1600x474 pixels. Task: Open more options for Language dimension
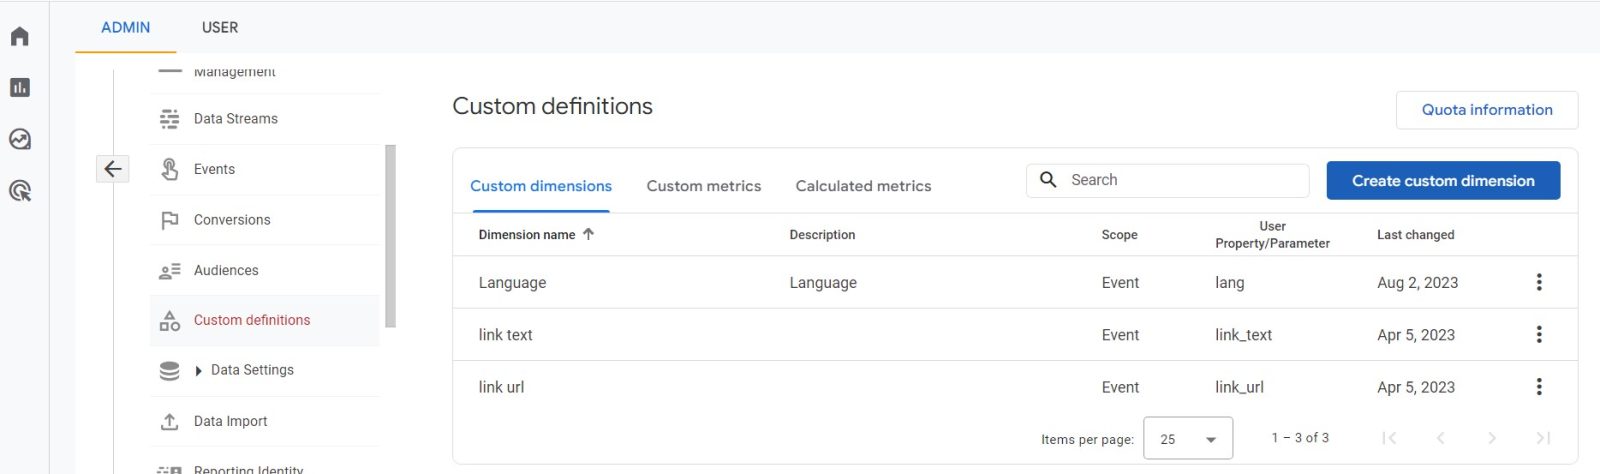(x=1539, y=282)
